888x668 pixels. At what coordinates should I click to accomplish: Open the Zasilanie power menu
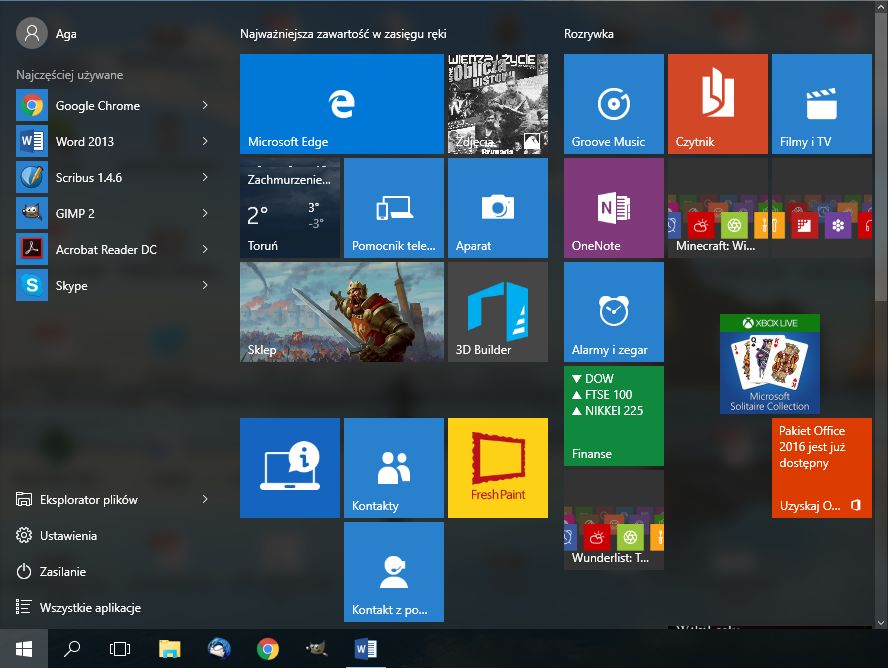pyautogui.click(x=62, y=571)
